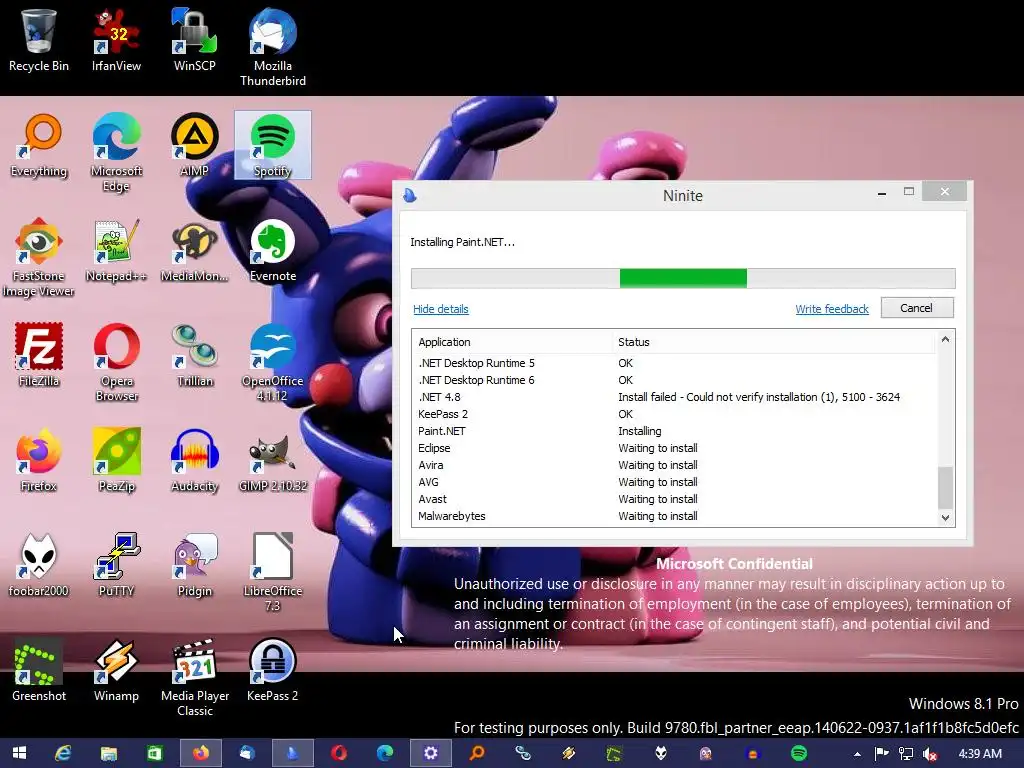Select the Malwarebytes row in the list
This screenshot has height=768, width=1024.
[x=676, y=516]
